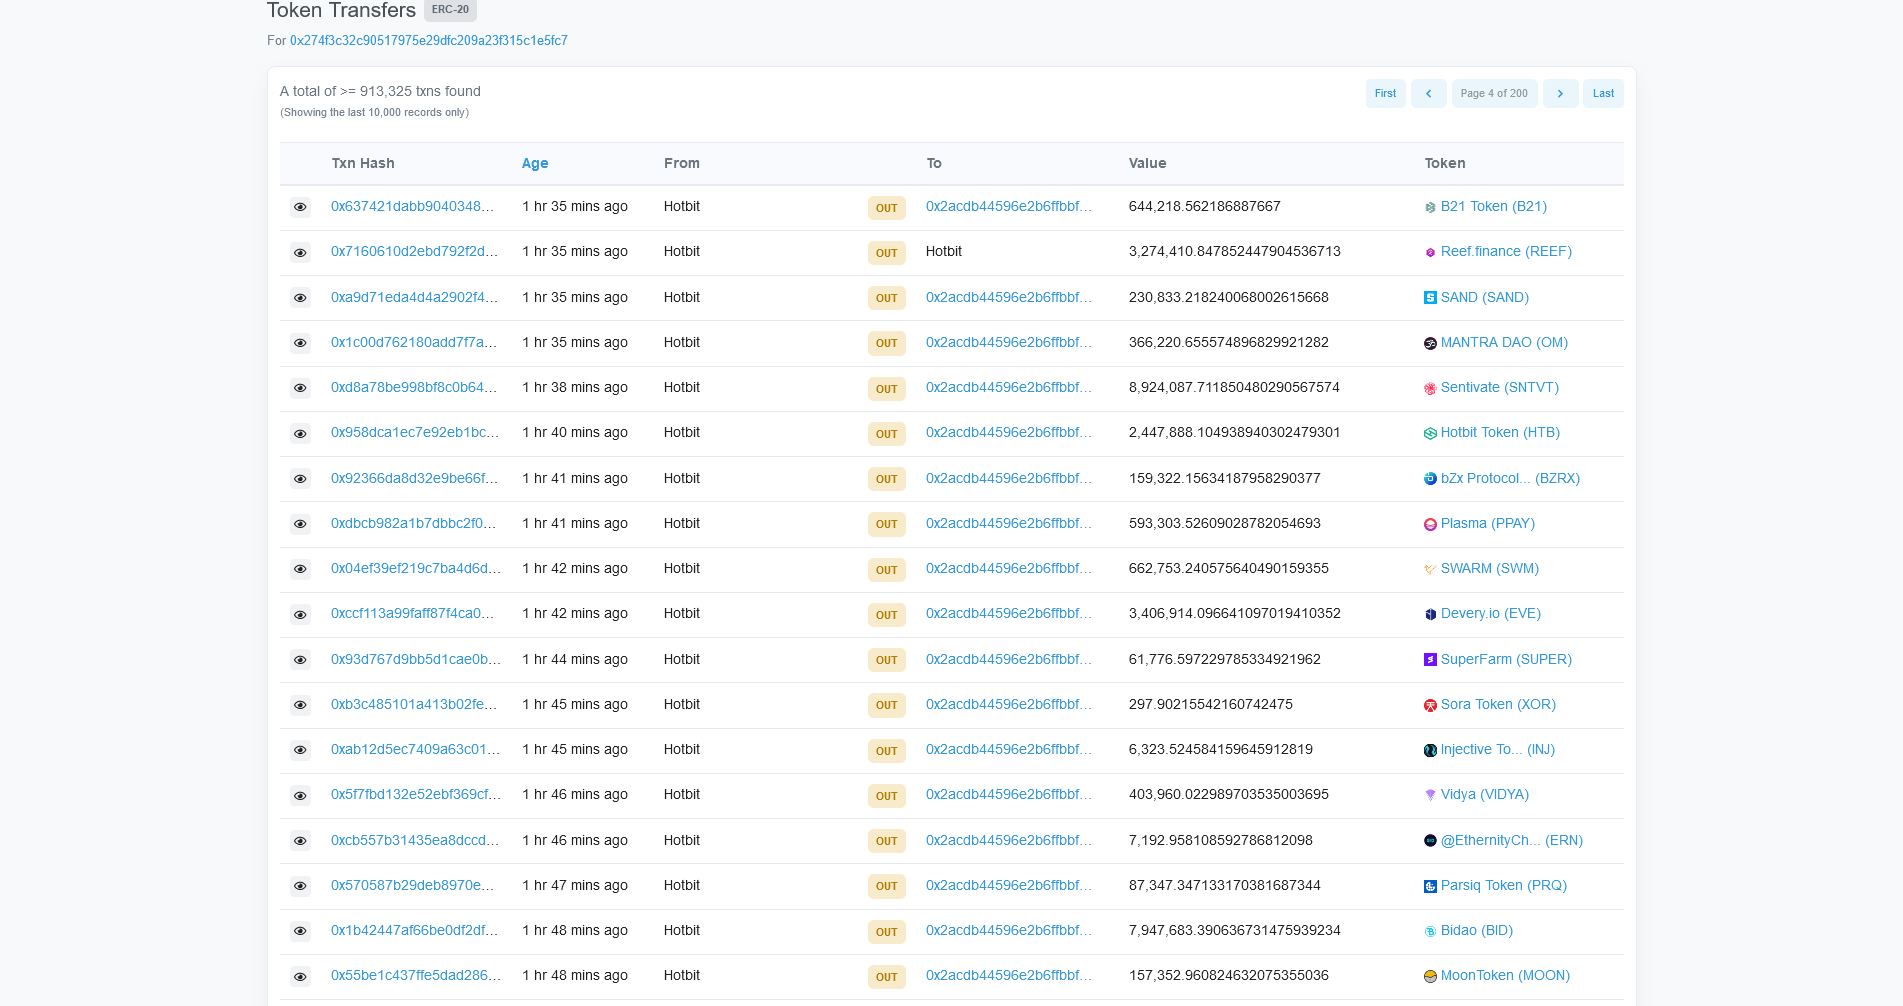
Task: Click the Page 4 of 200 indicator
Action: tap(1494, 93)
